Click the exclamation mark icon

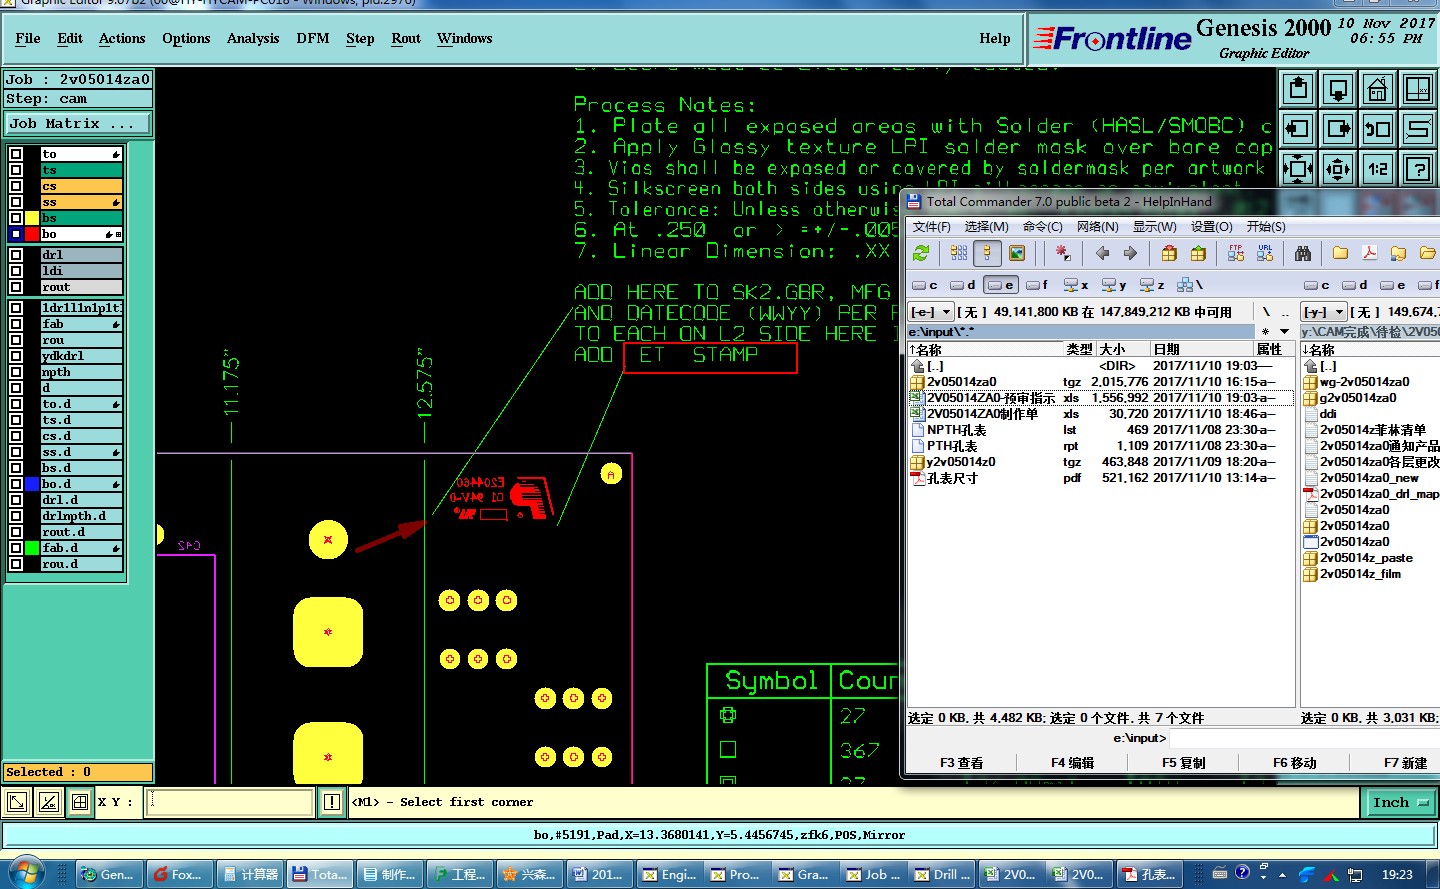[x=332, y=802]
